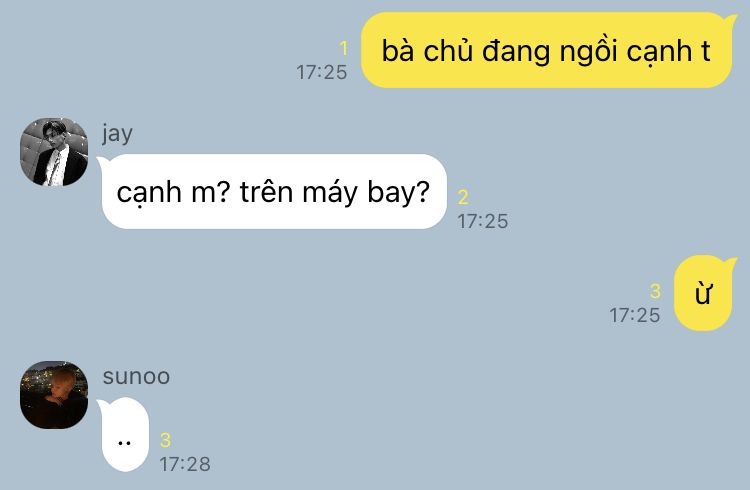Image resolution: width=750 pixels, height=490 pixels.
Task: Click unread count 3 beside the "ừ" message
Action: (x=655, y=291)
